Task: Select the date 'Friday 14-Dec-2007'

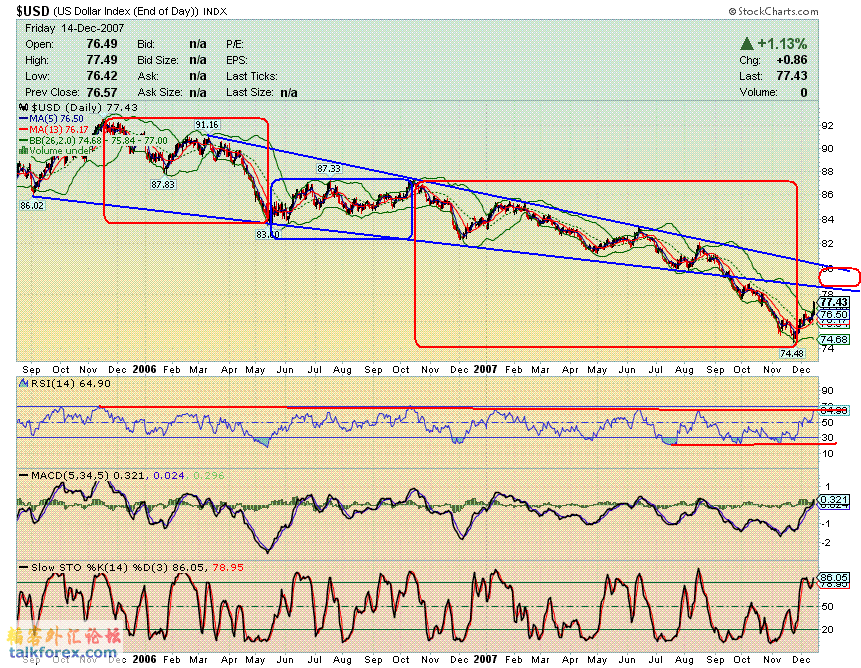Action: tap(75, 28)
